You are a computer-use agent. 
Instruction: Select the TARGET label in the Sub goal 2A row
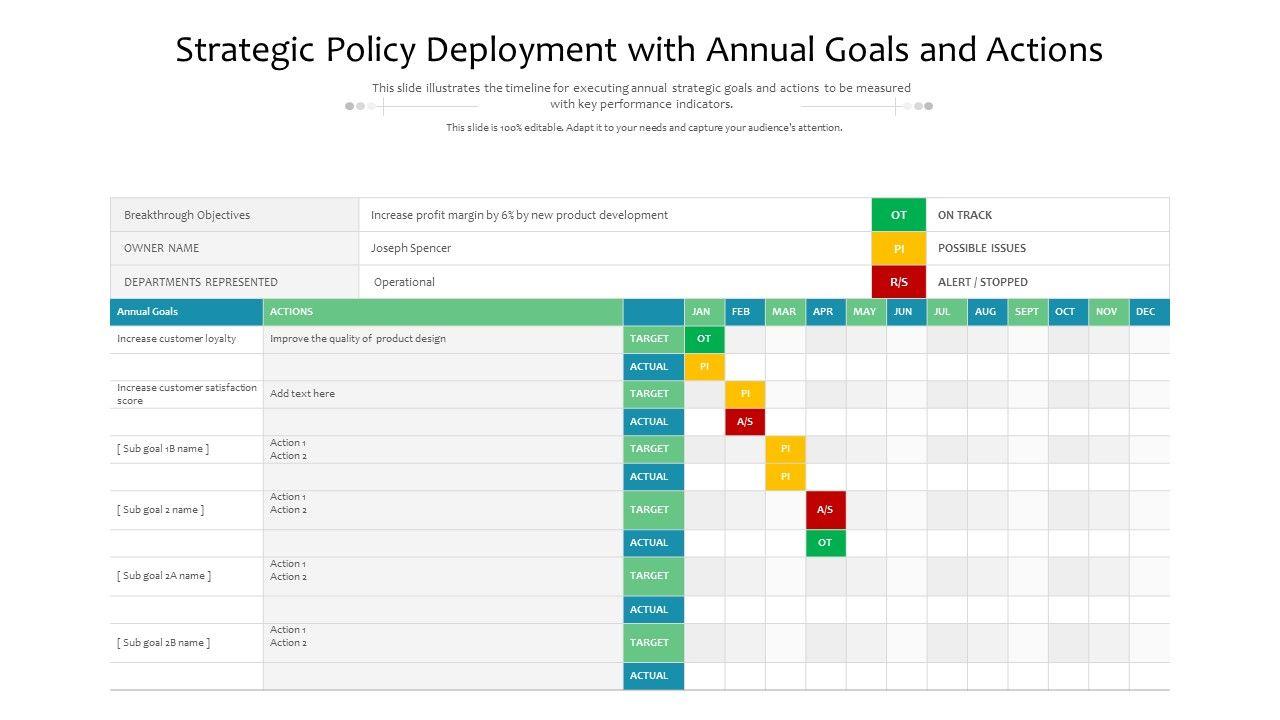coord(654,576)
